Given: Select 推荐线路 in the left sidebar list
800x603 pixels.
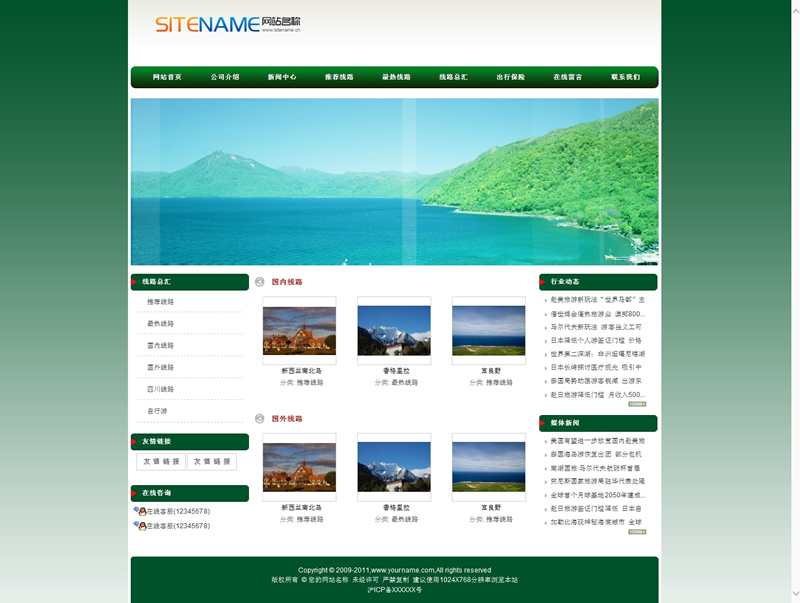Looking at the screenshot, I should coord(160,302).
